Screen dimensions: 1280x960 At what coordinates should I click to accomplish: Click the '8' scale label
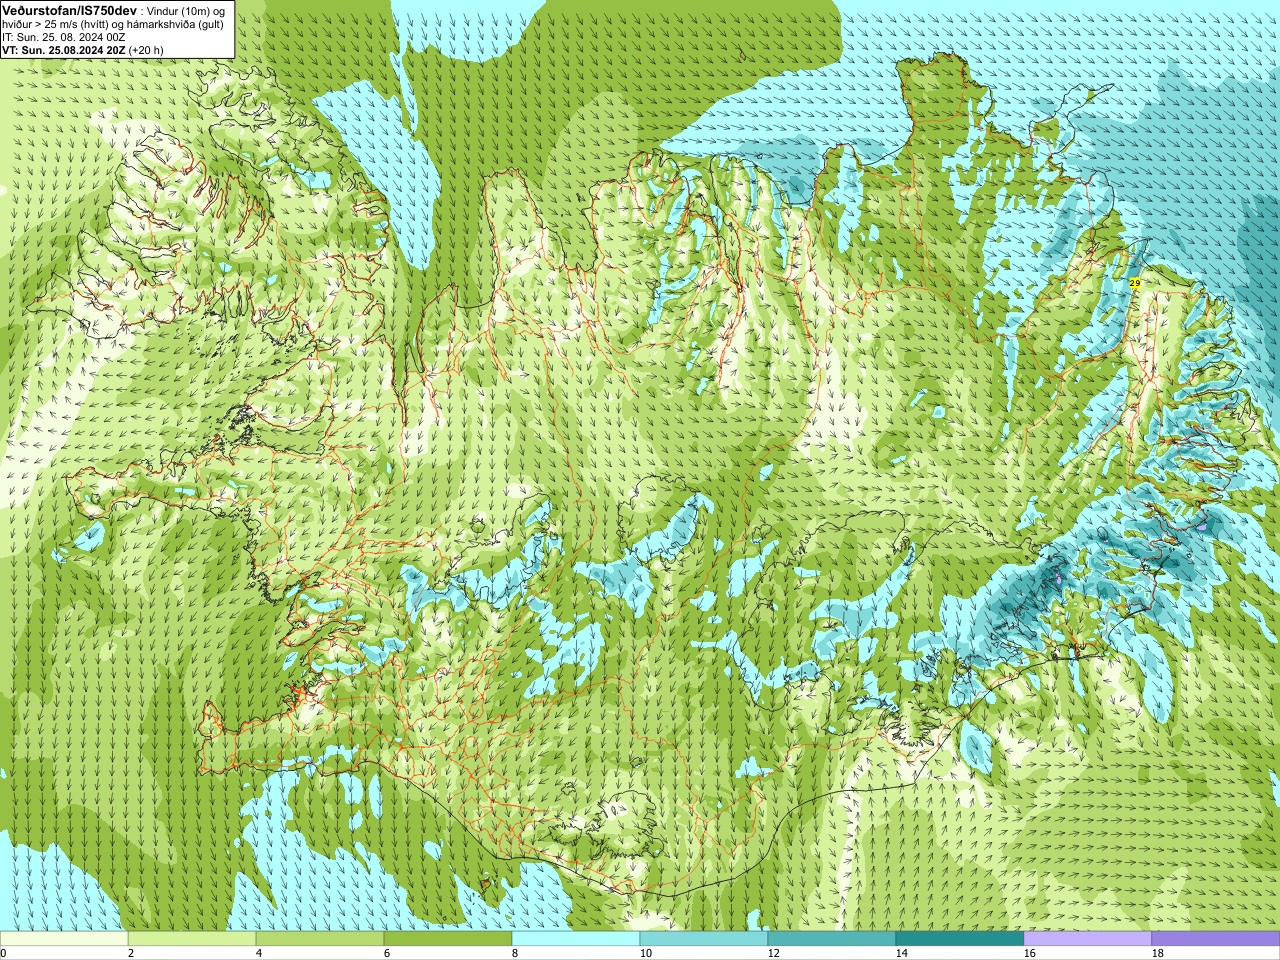click(515, 953)
